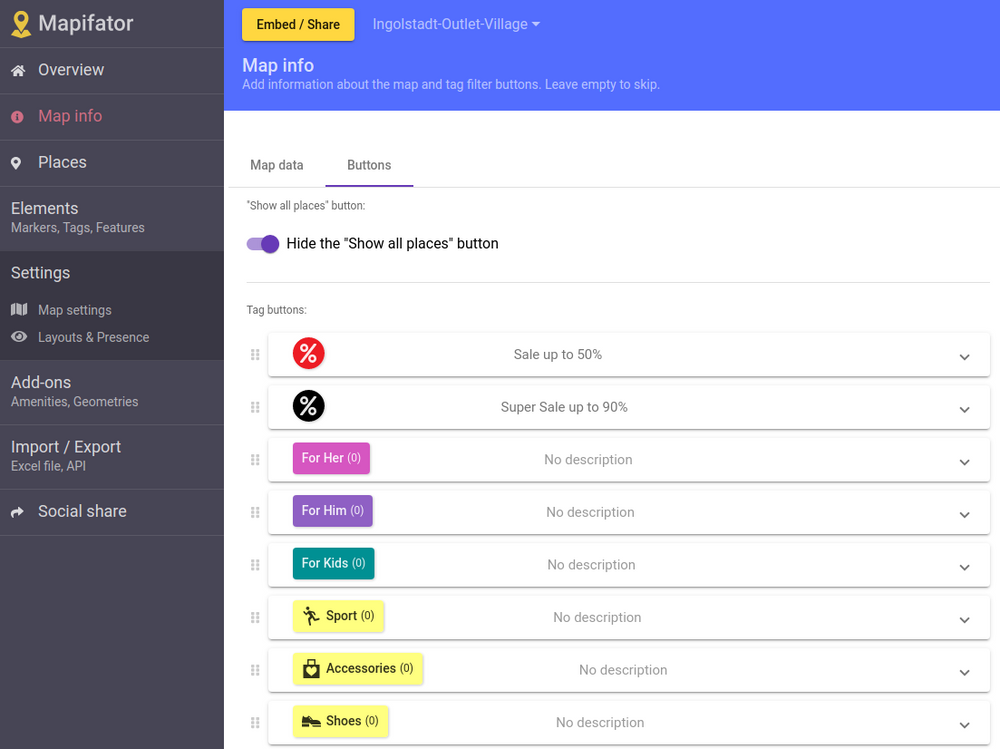Click the Embed / Share button
Screen dimensions: 1000x749
(297, 25)
